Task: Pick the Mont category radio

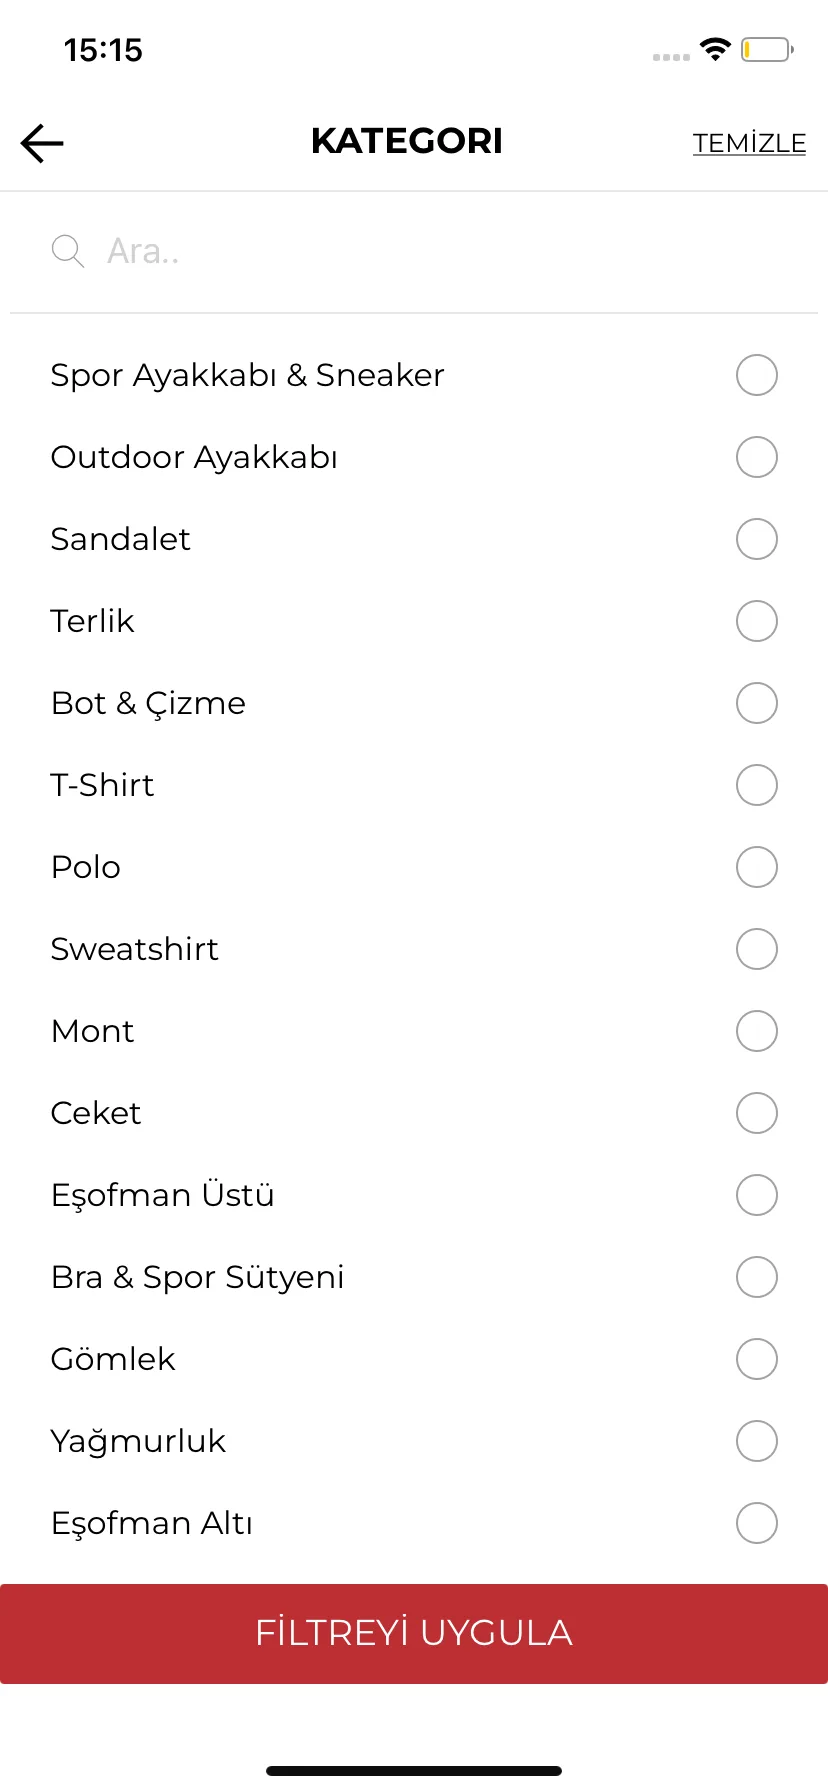Action: [757, 1031]
